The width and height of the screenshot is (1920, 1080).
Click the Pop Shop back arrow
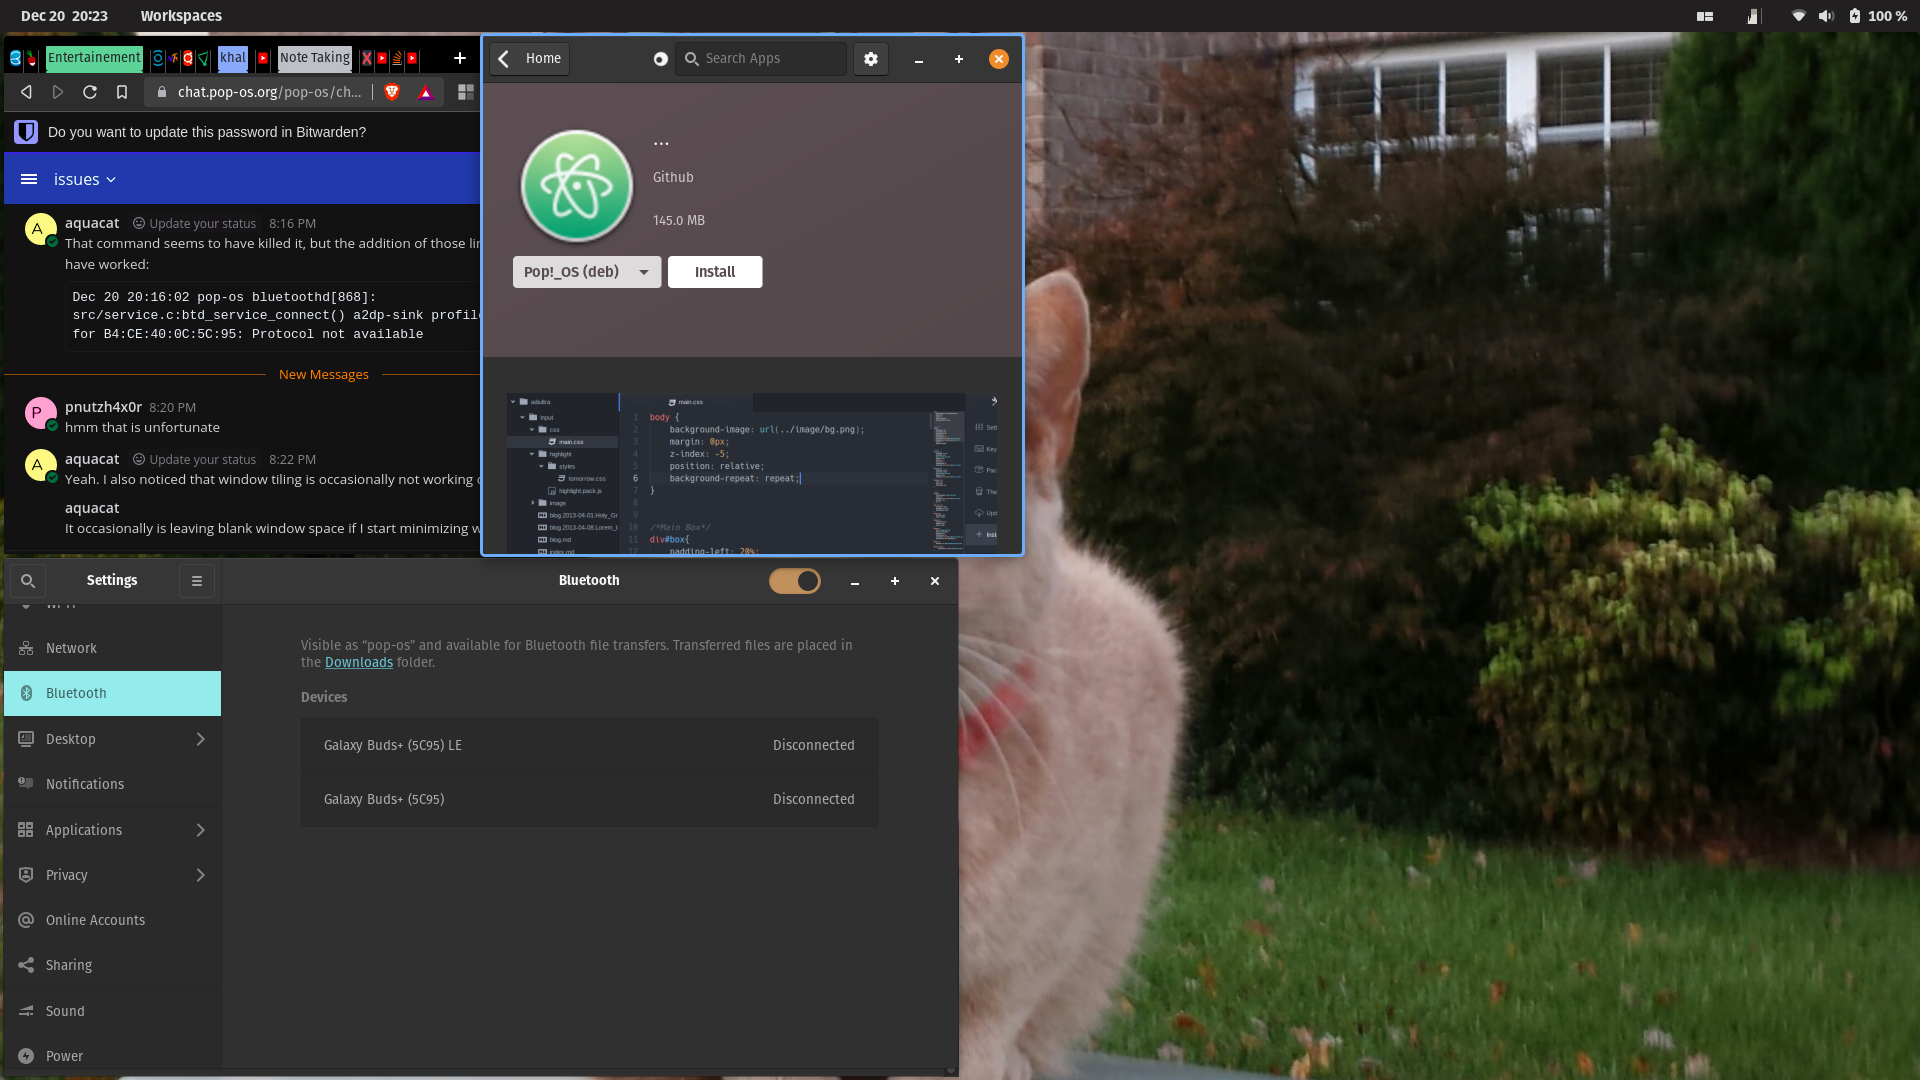point(505,59)
